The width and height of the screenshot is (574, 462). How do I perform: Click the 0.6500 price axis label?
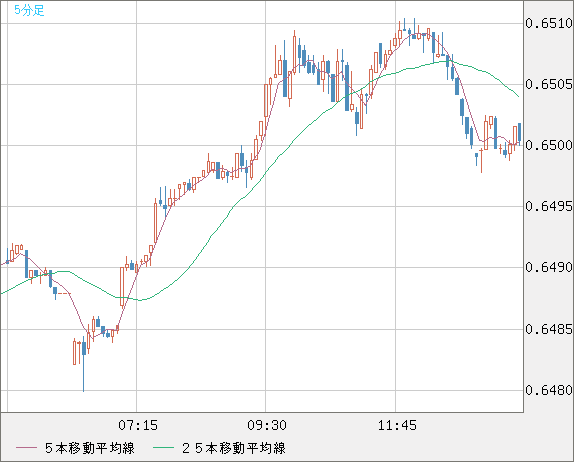(549, 145)
